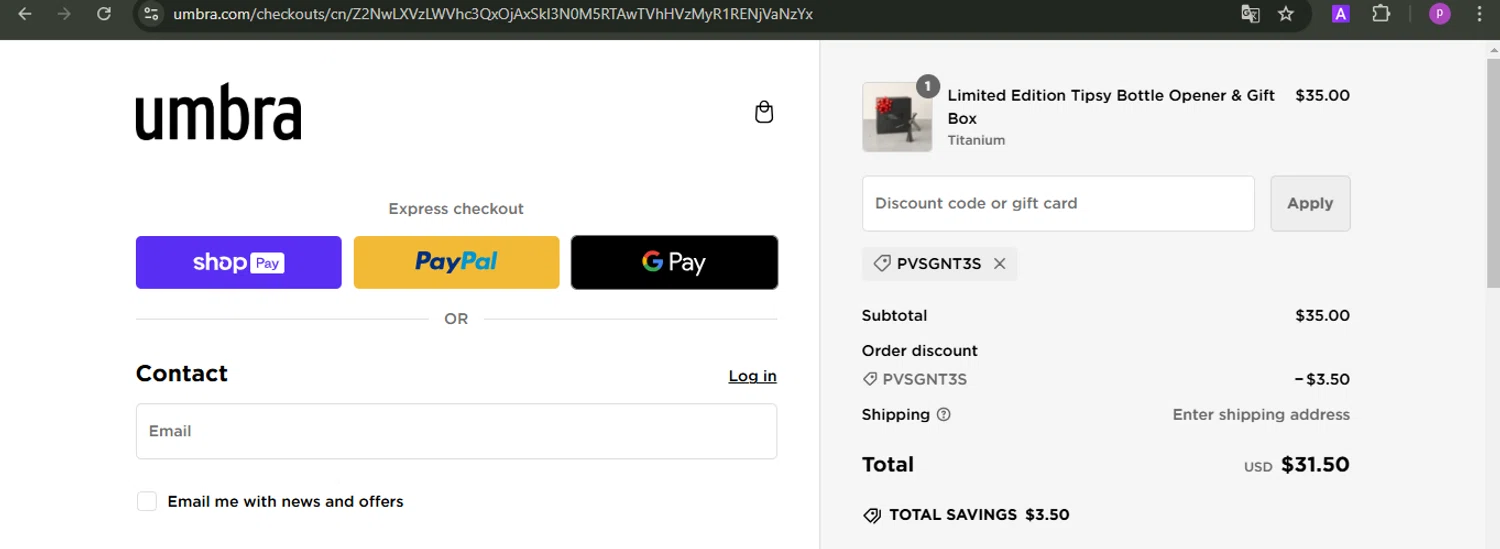This screenshot has height=549, width=1500.
Task: Open the purple A extension icon
Action: (1341, 14)
